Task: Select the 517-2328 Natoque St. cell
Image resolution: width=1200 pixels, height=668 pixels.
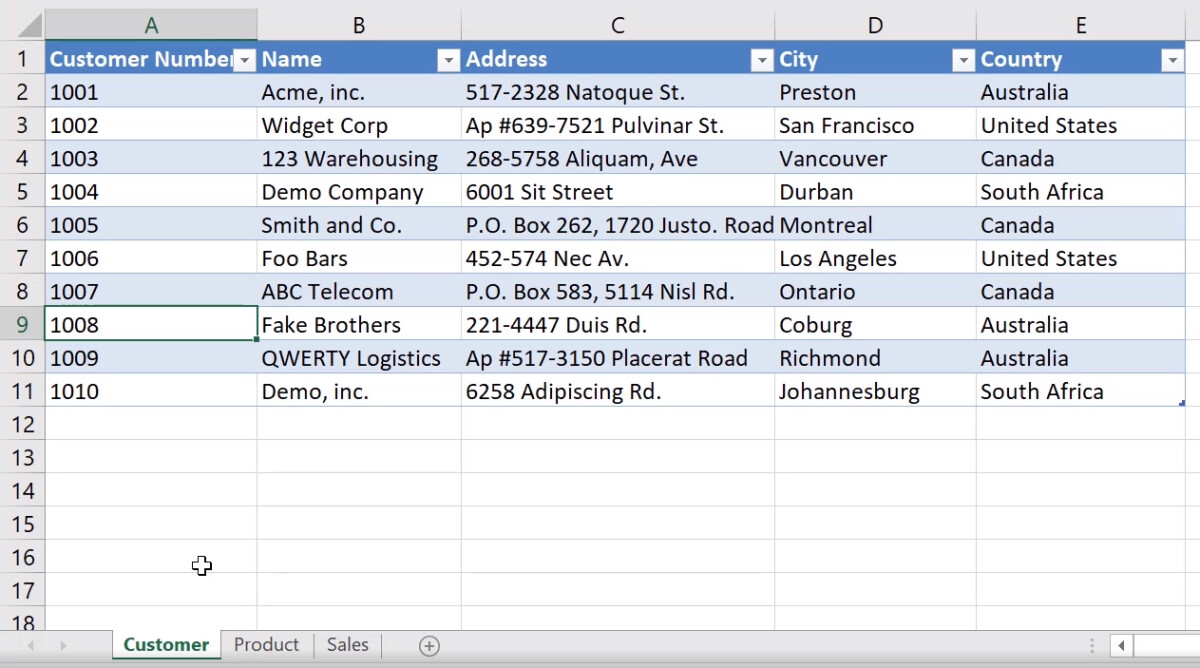Action: coord(618,92)
